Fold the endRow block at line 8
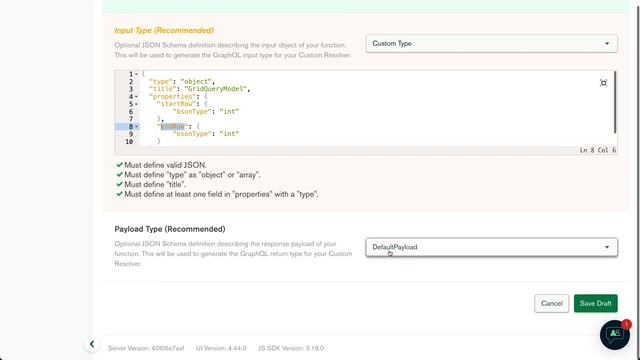Viewport: 640px width, 360px height. pos(136,127)
